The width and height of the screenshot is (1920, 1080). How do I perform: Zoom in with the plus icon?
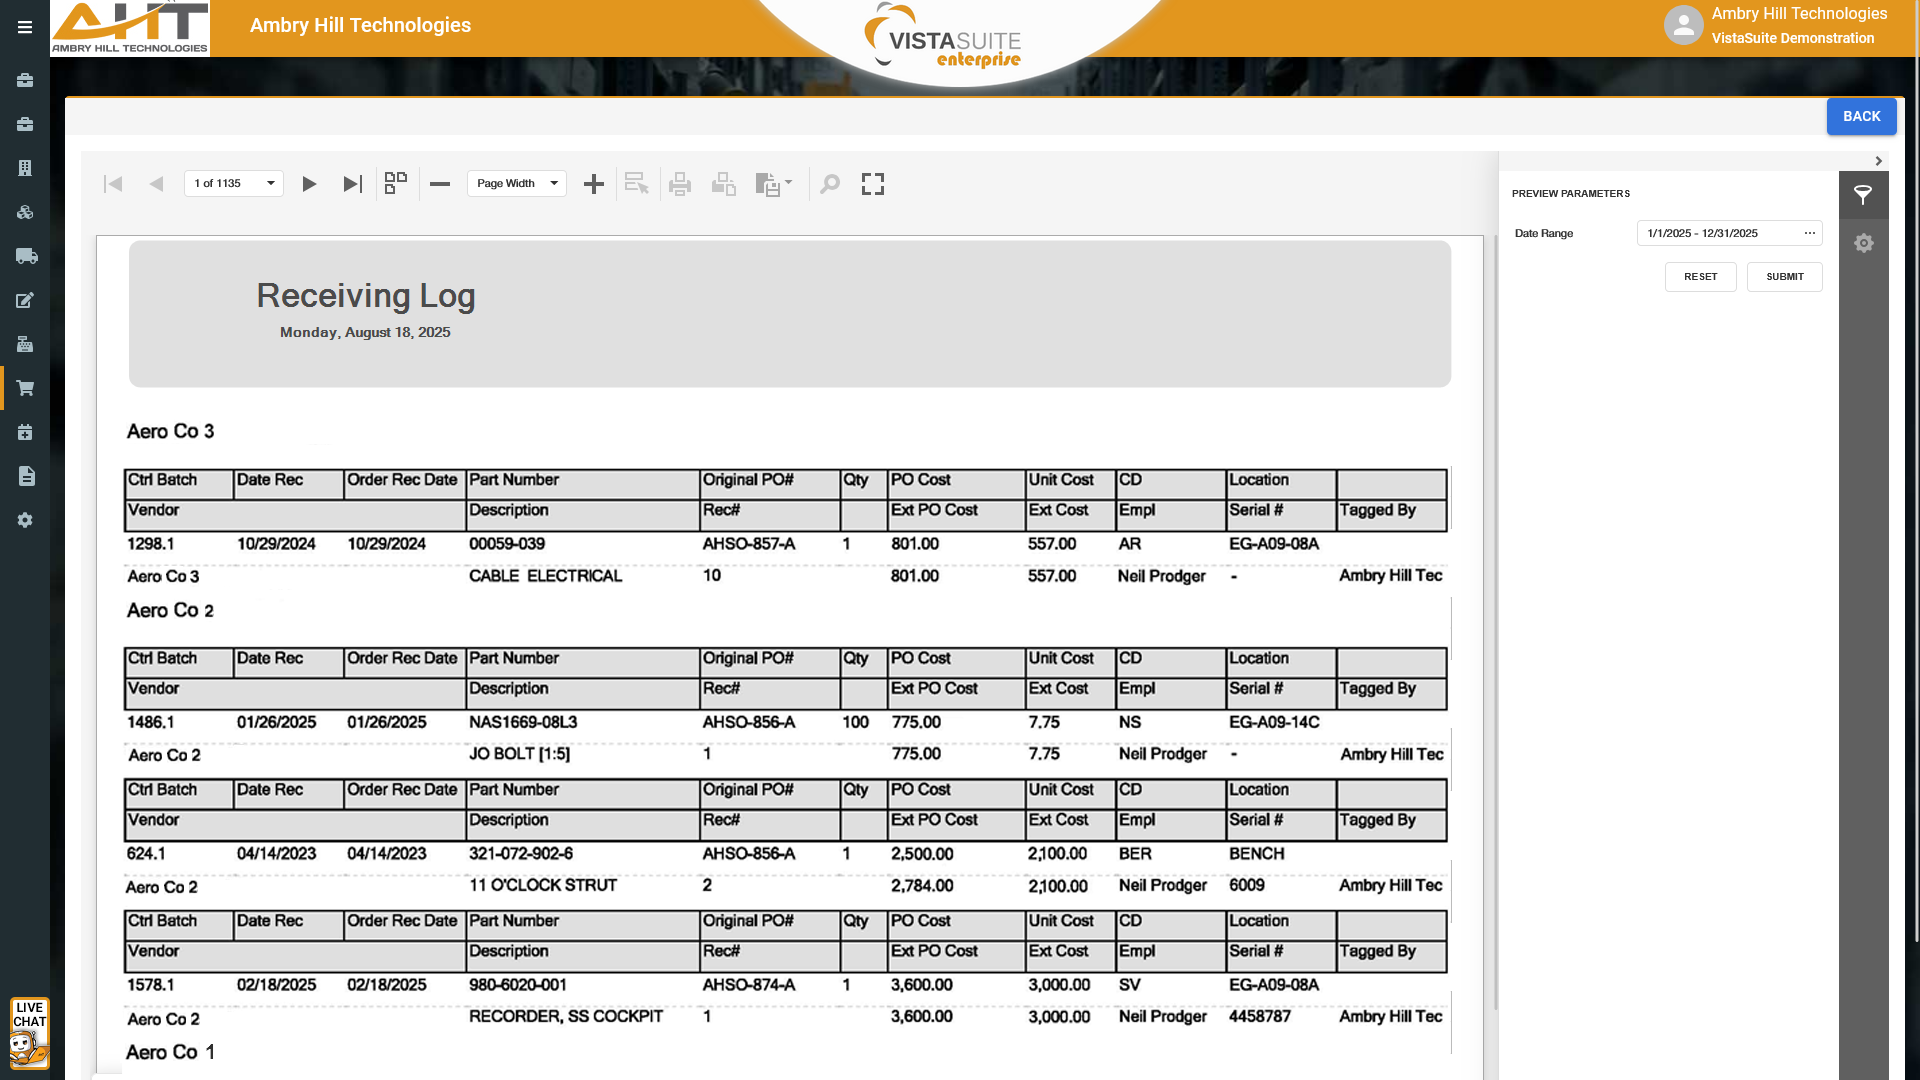tap(594, 184)
